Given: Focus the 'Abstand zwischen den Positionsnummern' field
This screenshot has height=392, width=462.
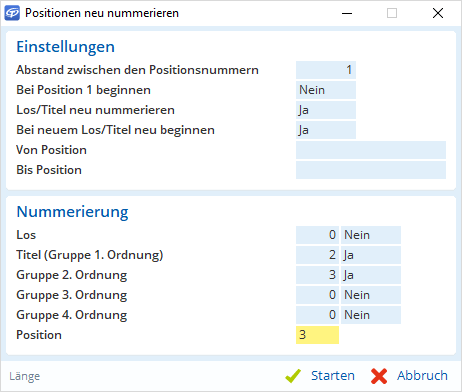Looking at the screenshot, I should point(326,70).
